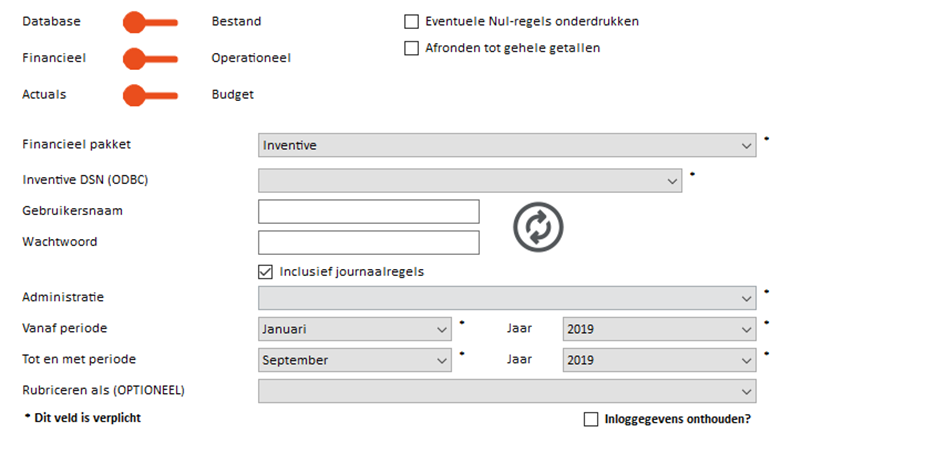Open the Tot en met periode month dropdown
This screenshot has height=473, width=945.
[x=354, y=360]
